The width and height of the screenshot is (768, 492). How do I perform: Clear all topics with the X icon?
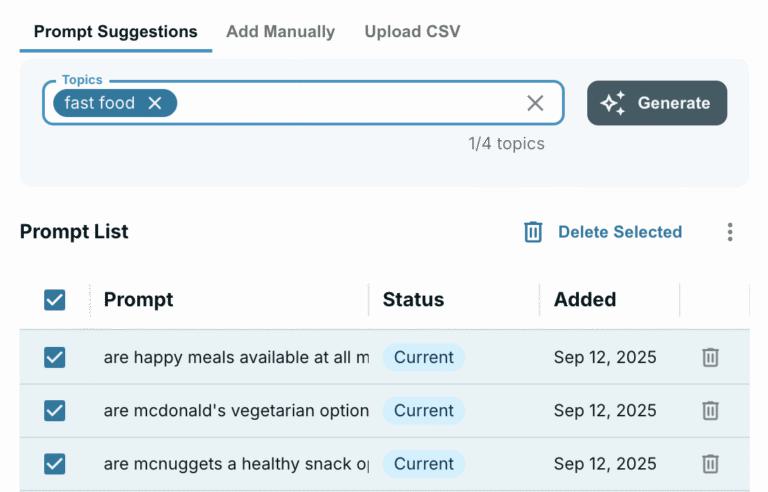click(535, 103)
